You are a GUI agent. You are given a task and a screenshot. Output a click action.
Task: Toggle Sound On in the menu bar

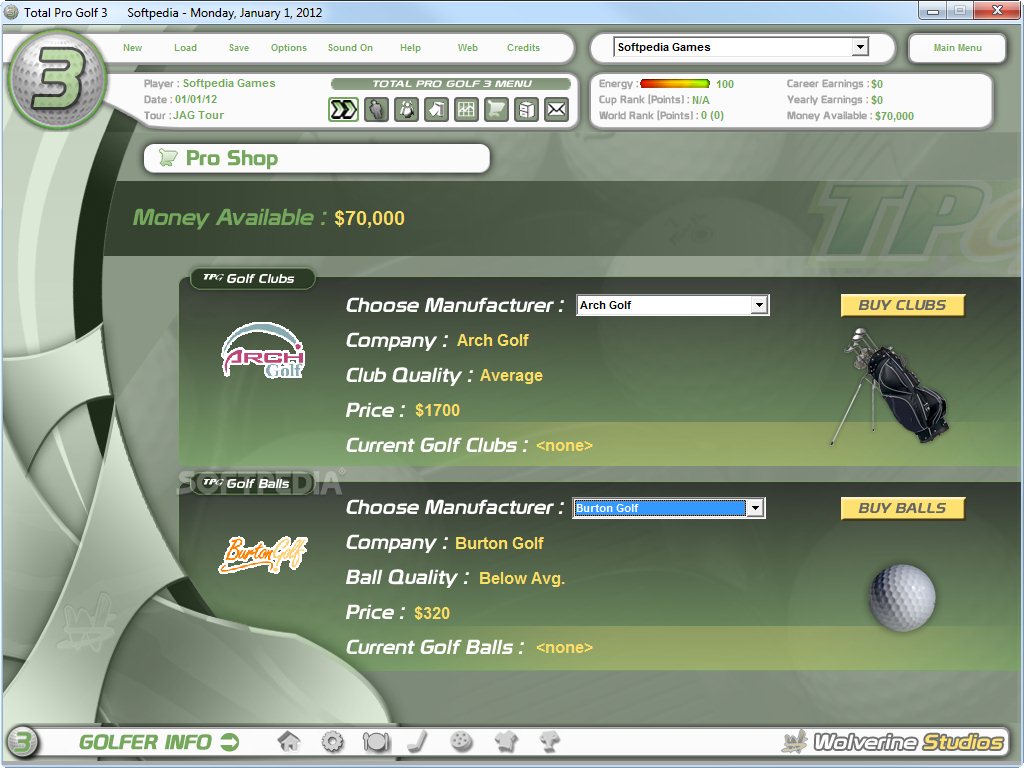[x=350, y=48]
